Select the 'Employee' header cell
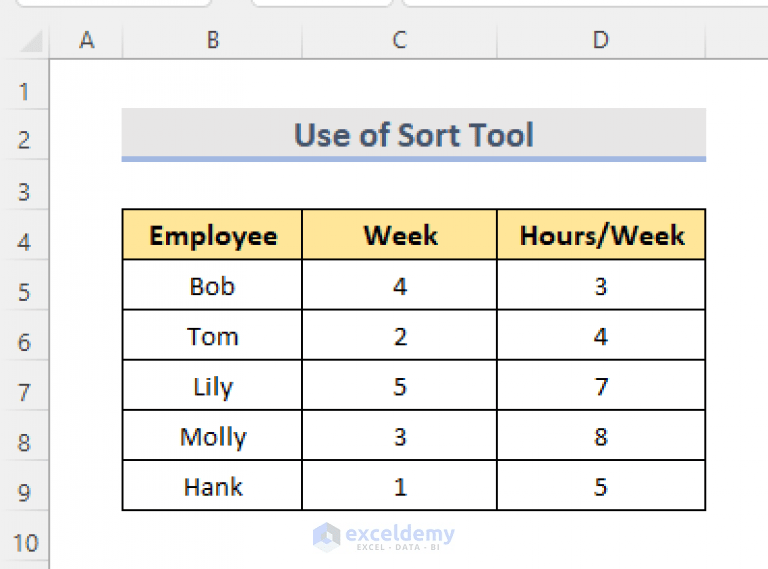The width and height of the screenshot is (768, 569). pyautogui.click(x=212, y=235)
